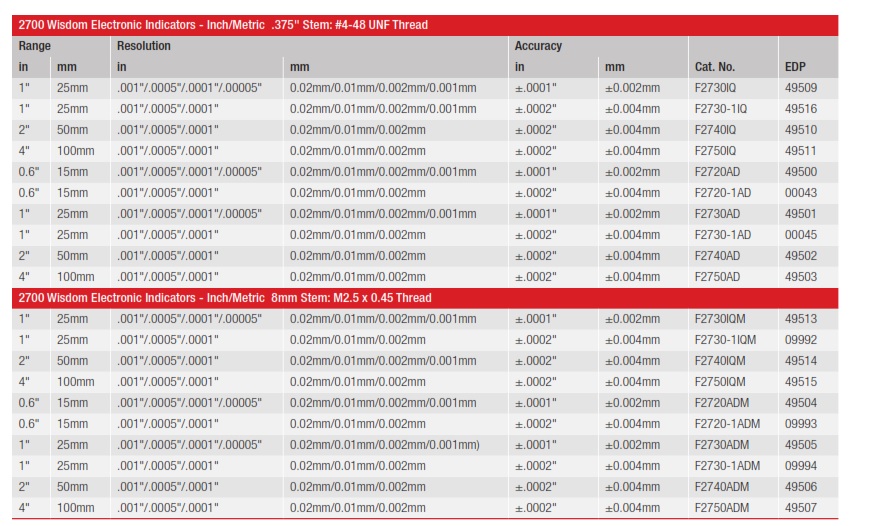The width and height of the screenshot is (881, 526).
Task: Click catalog number F2750IQM
Action: 720,382
